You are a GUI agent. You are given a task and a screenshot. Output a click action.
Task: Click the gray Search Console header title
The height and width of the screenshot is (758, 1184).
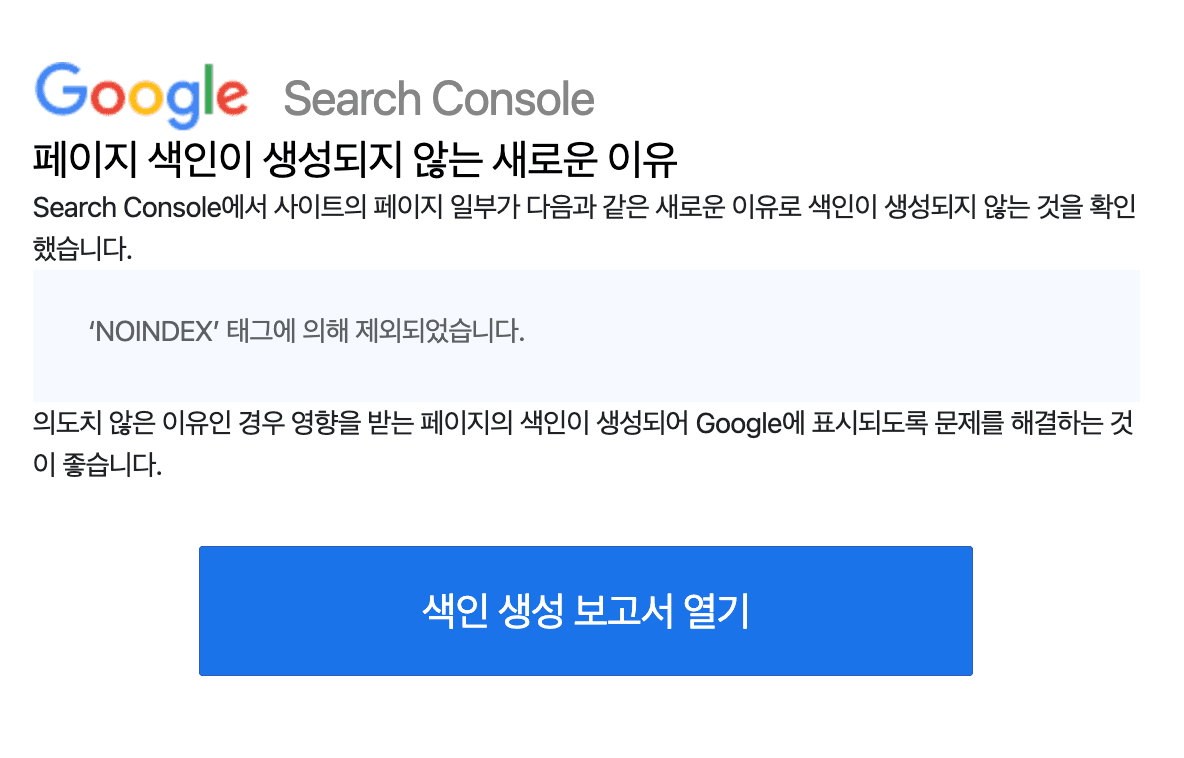(x=438, y=98)
